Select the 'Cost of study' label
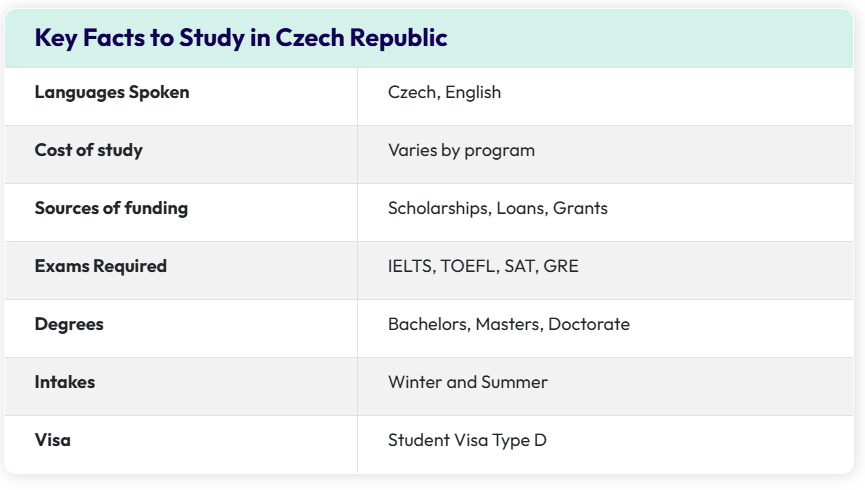The height and width of the screenshot is (490, 865). click(x=89, y=150)
